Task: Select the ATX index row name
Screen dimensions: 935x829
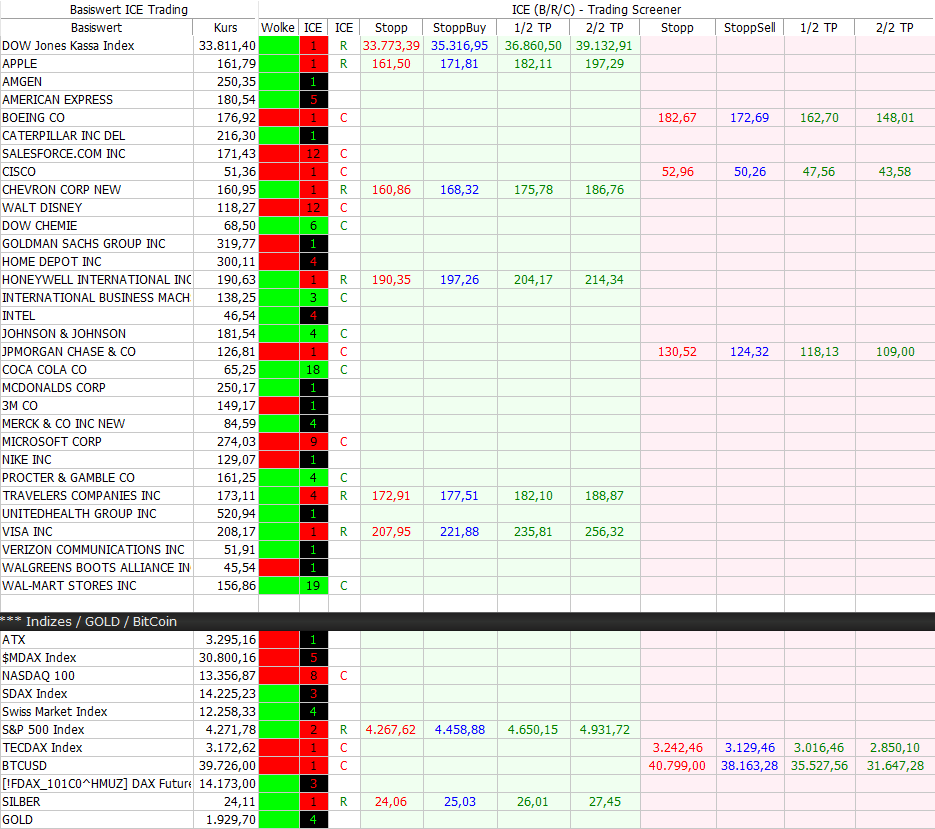Action: click(14, 640)
